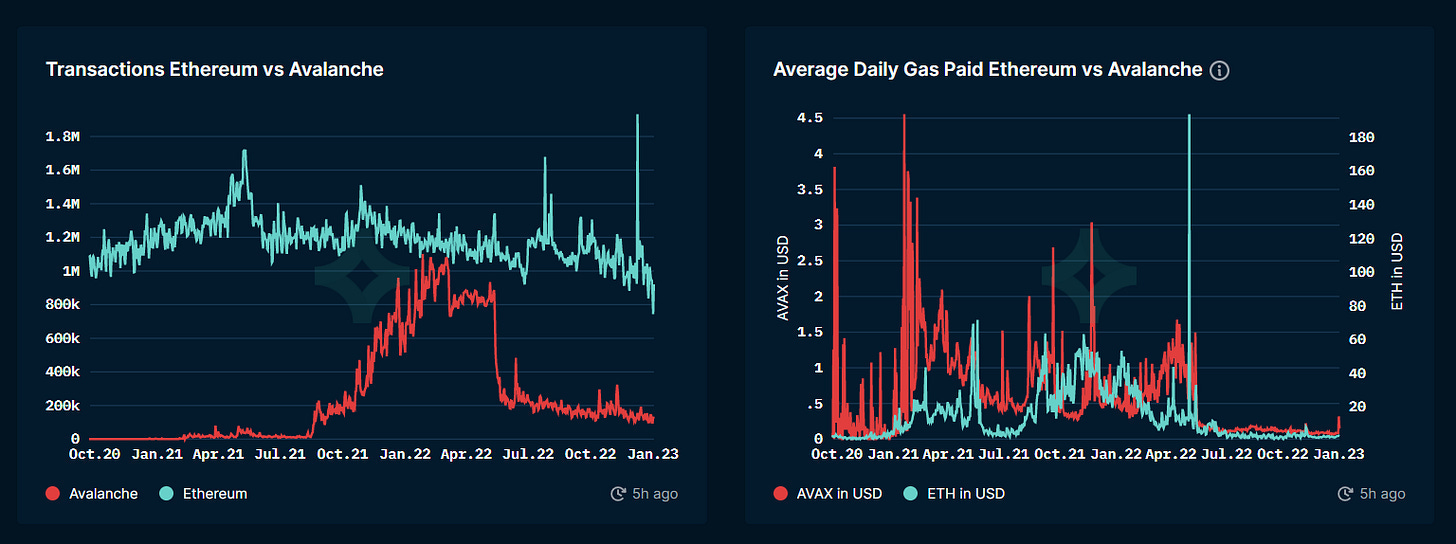Screen dimensions: 1456x544
Task: Click the AVAX in USD vertical axis title
Action: (784, 278)
